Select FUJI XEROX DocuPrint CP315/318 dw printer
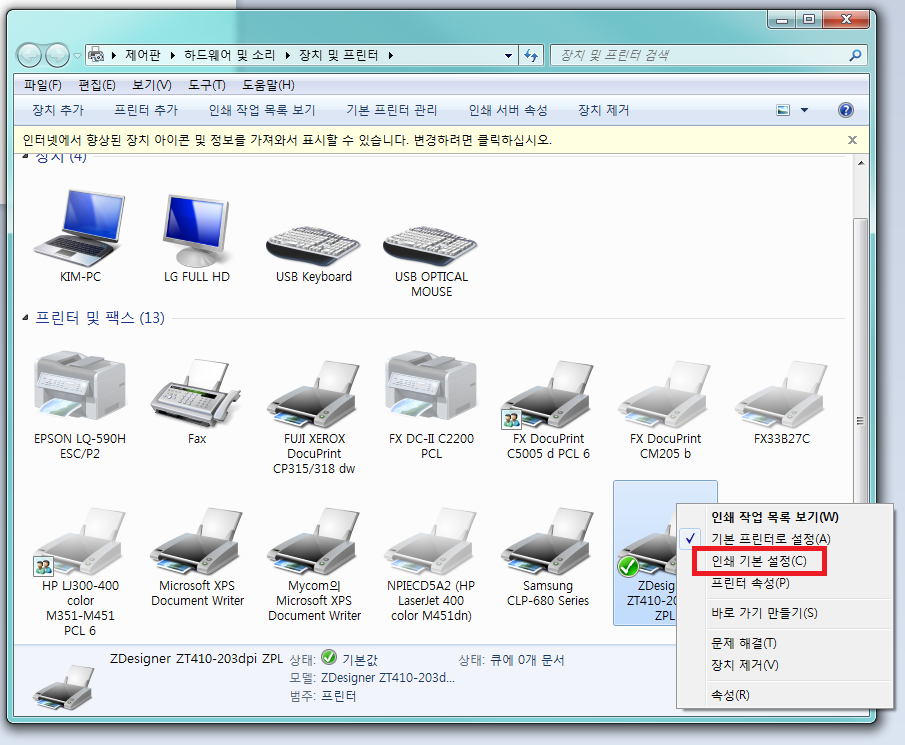Image resolution: width=905 pixels, height=745 pixels. point(313,395)
